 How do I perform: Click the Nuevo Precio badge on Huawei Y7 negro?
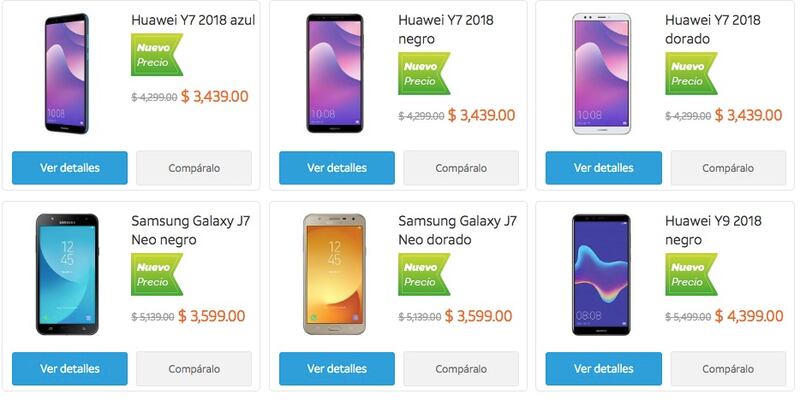[x=424, y=73]
